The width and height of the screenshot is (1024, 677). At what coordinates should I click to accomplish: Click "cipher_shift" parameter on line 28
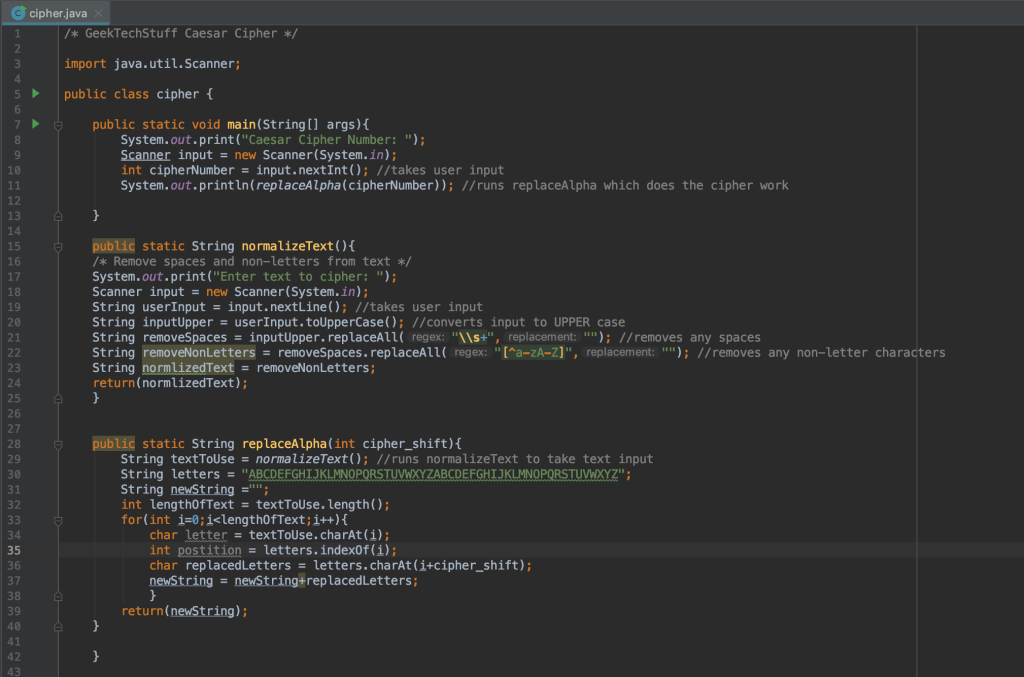click(405, 444)
